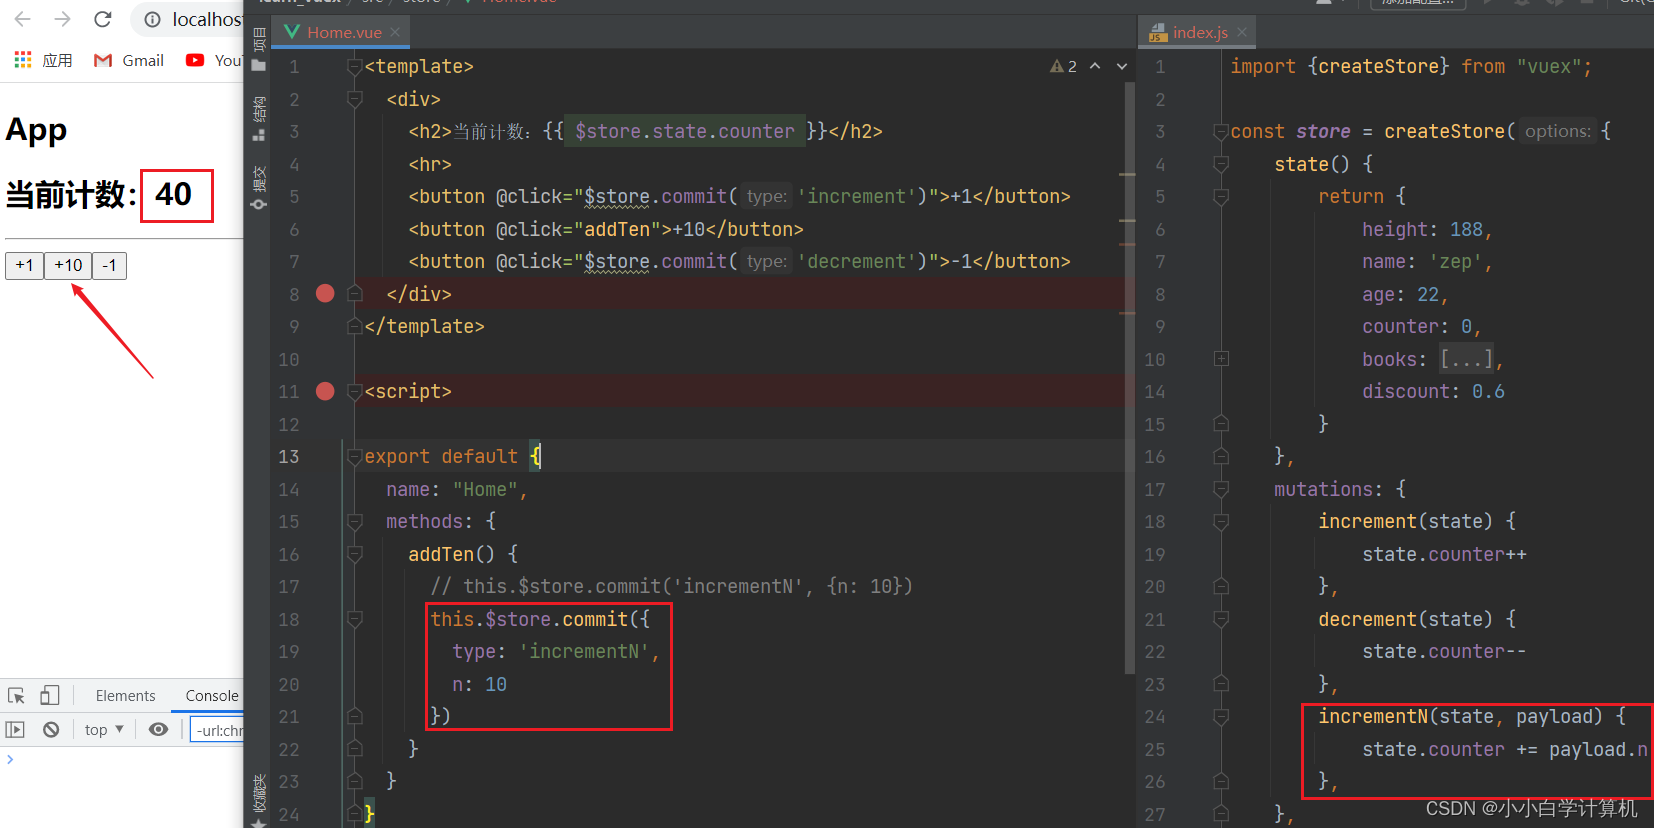The height and width of the screenshot is (828, 1654).
Task: Click the addTen handler in the +10 button
Action: tap(617, 229)
